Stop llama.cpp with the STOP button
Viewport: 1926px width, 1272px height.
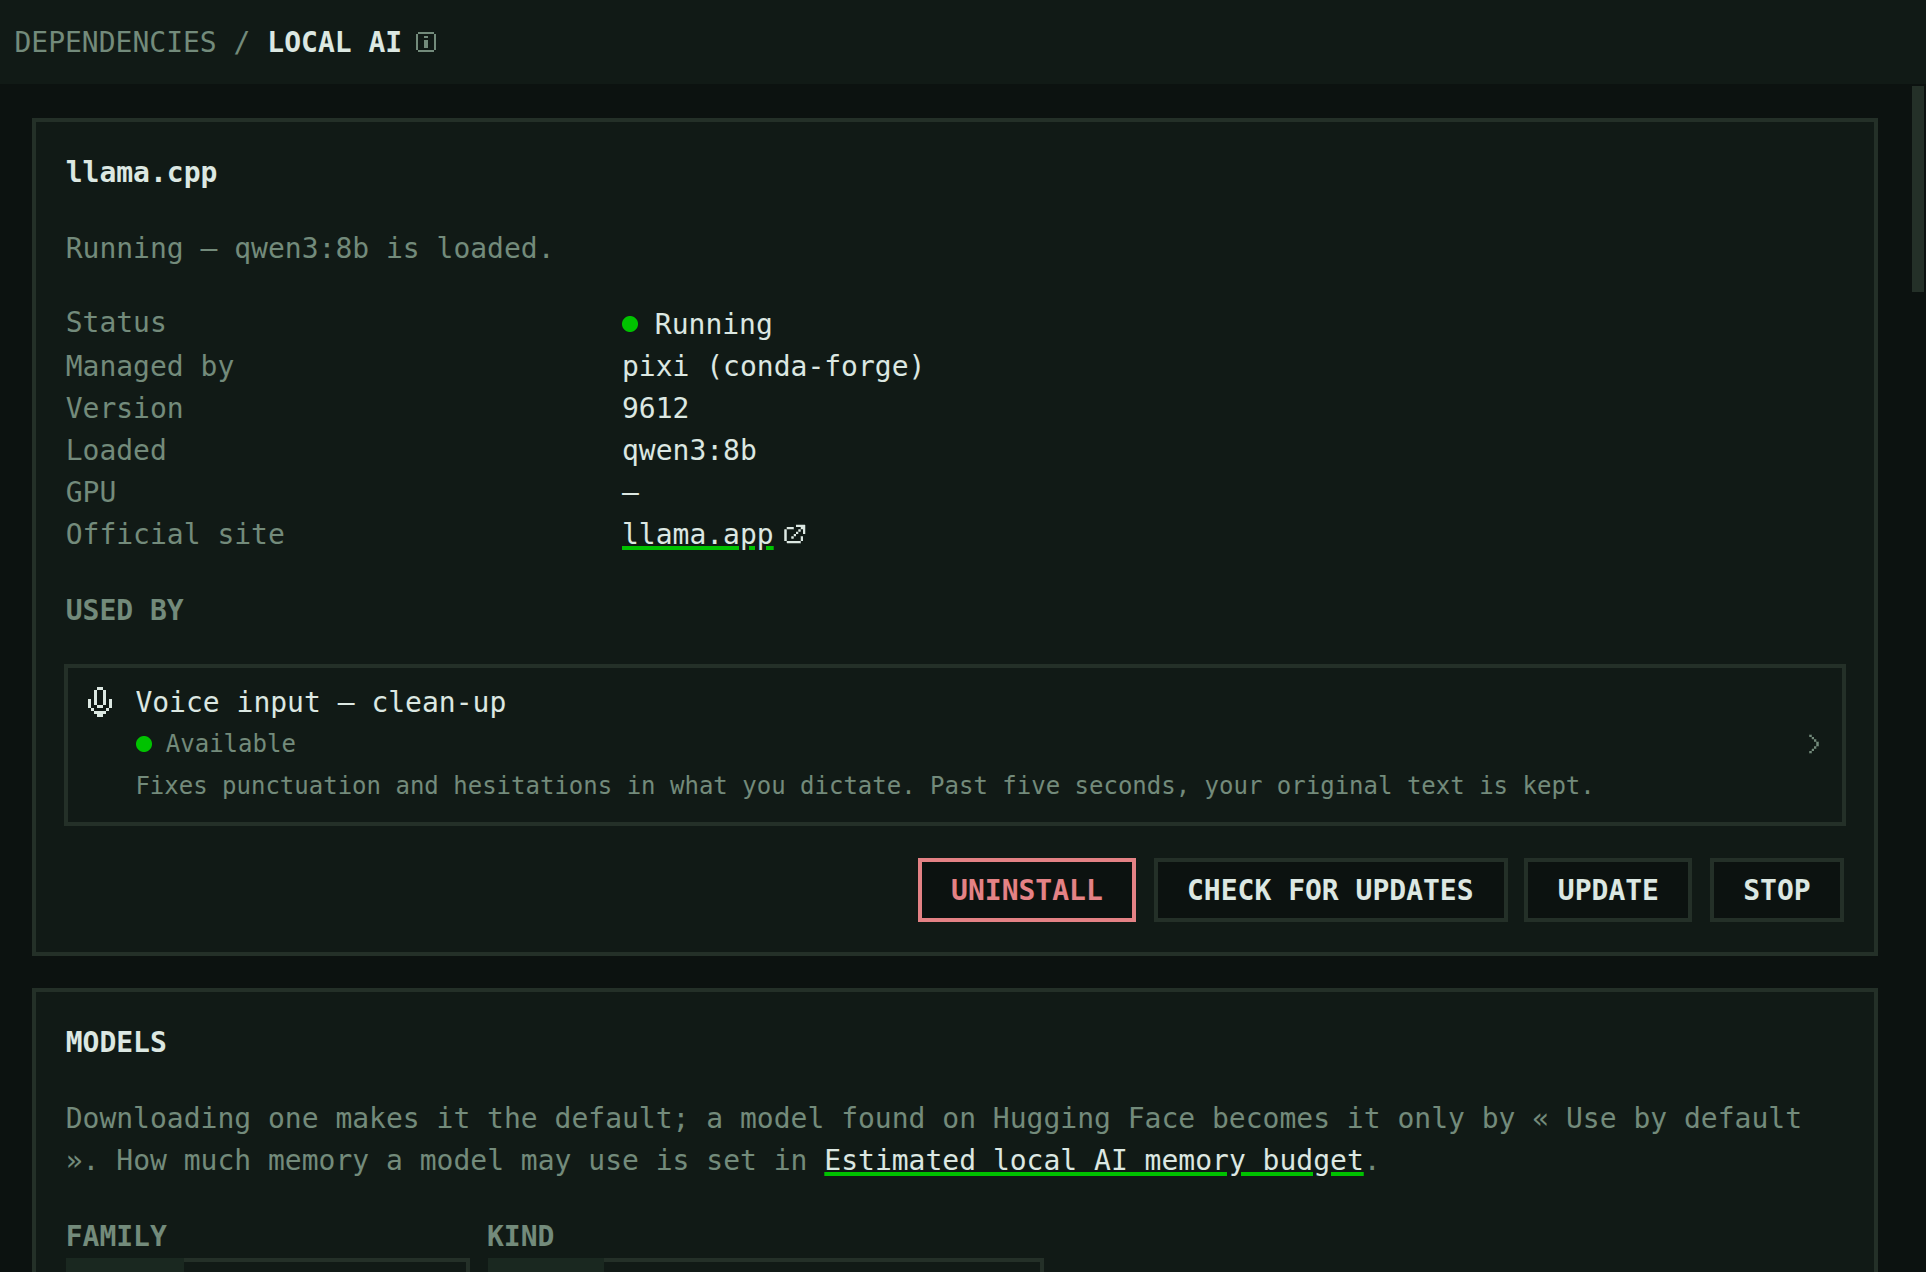[1776, 890]
